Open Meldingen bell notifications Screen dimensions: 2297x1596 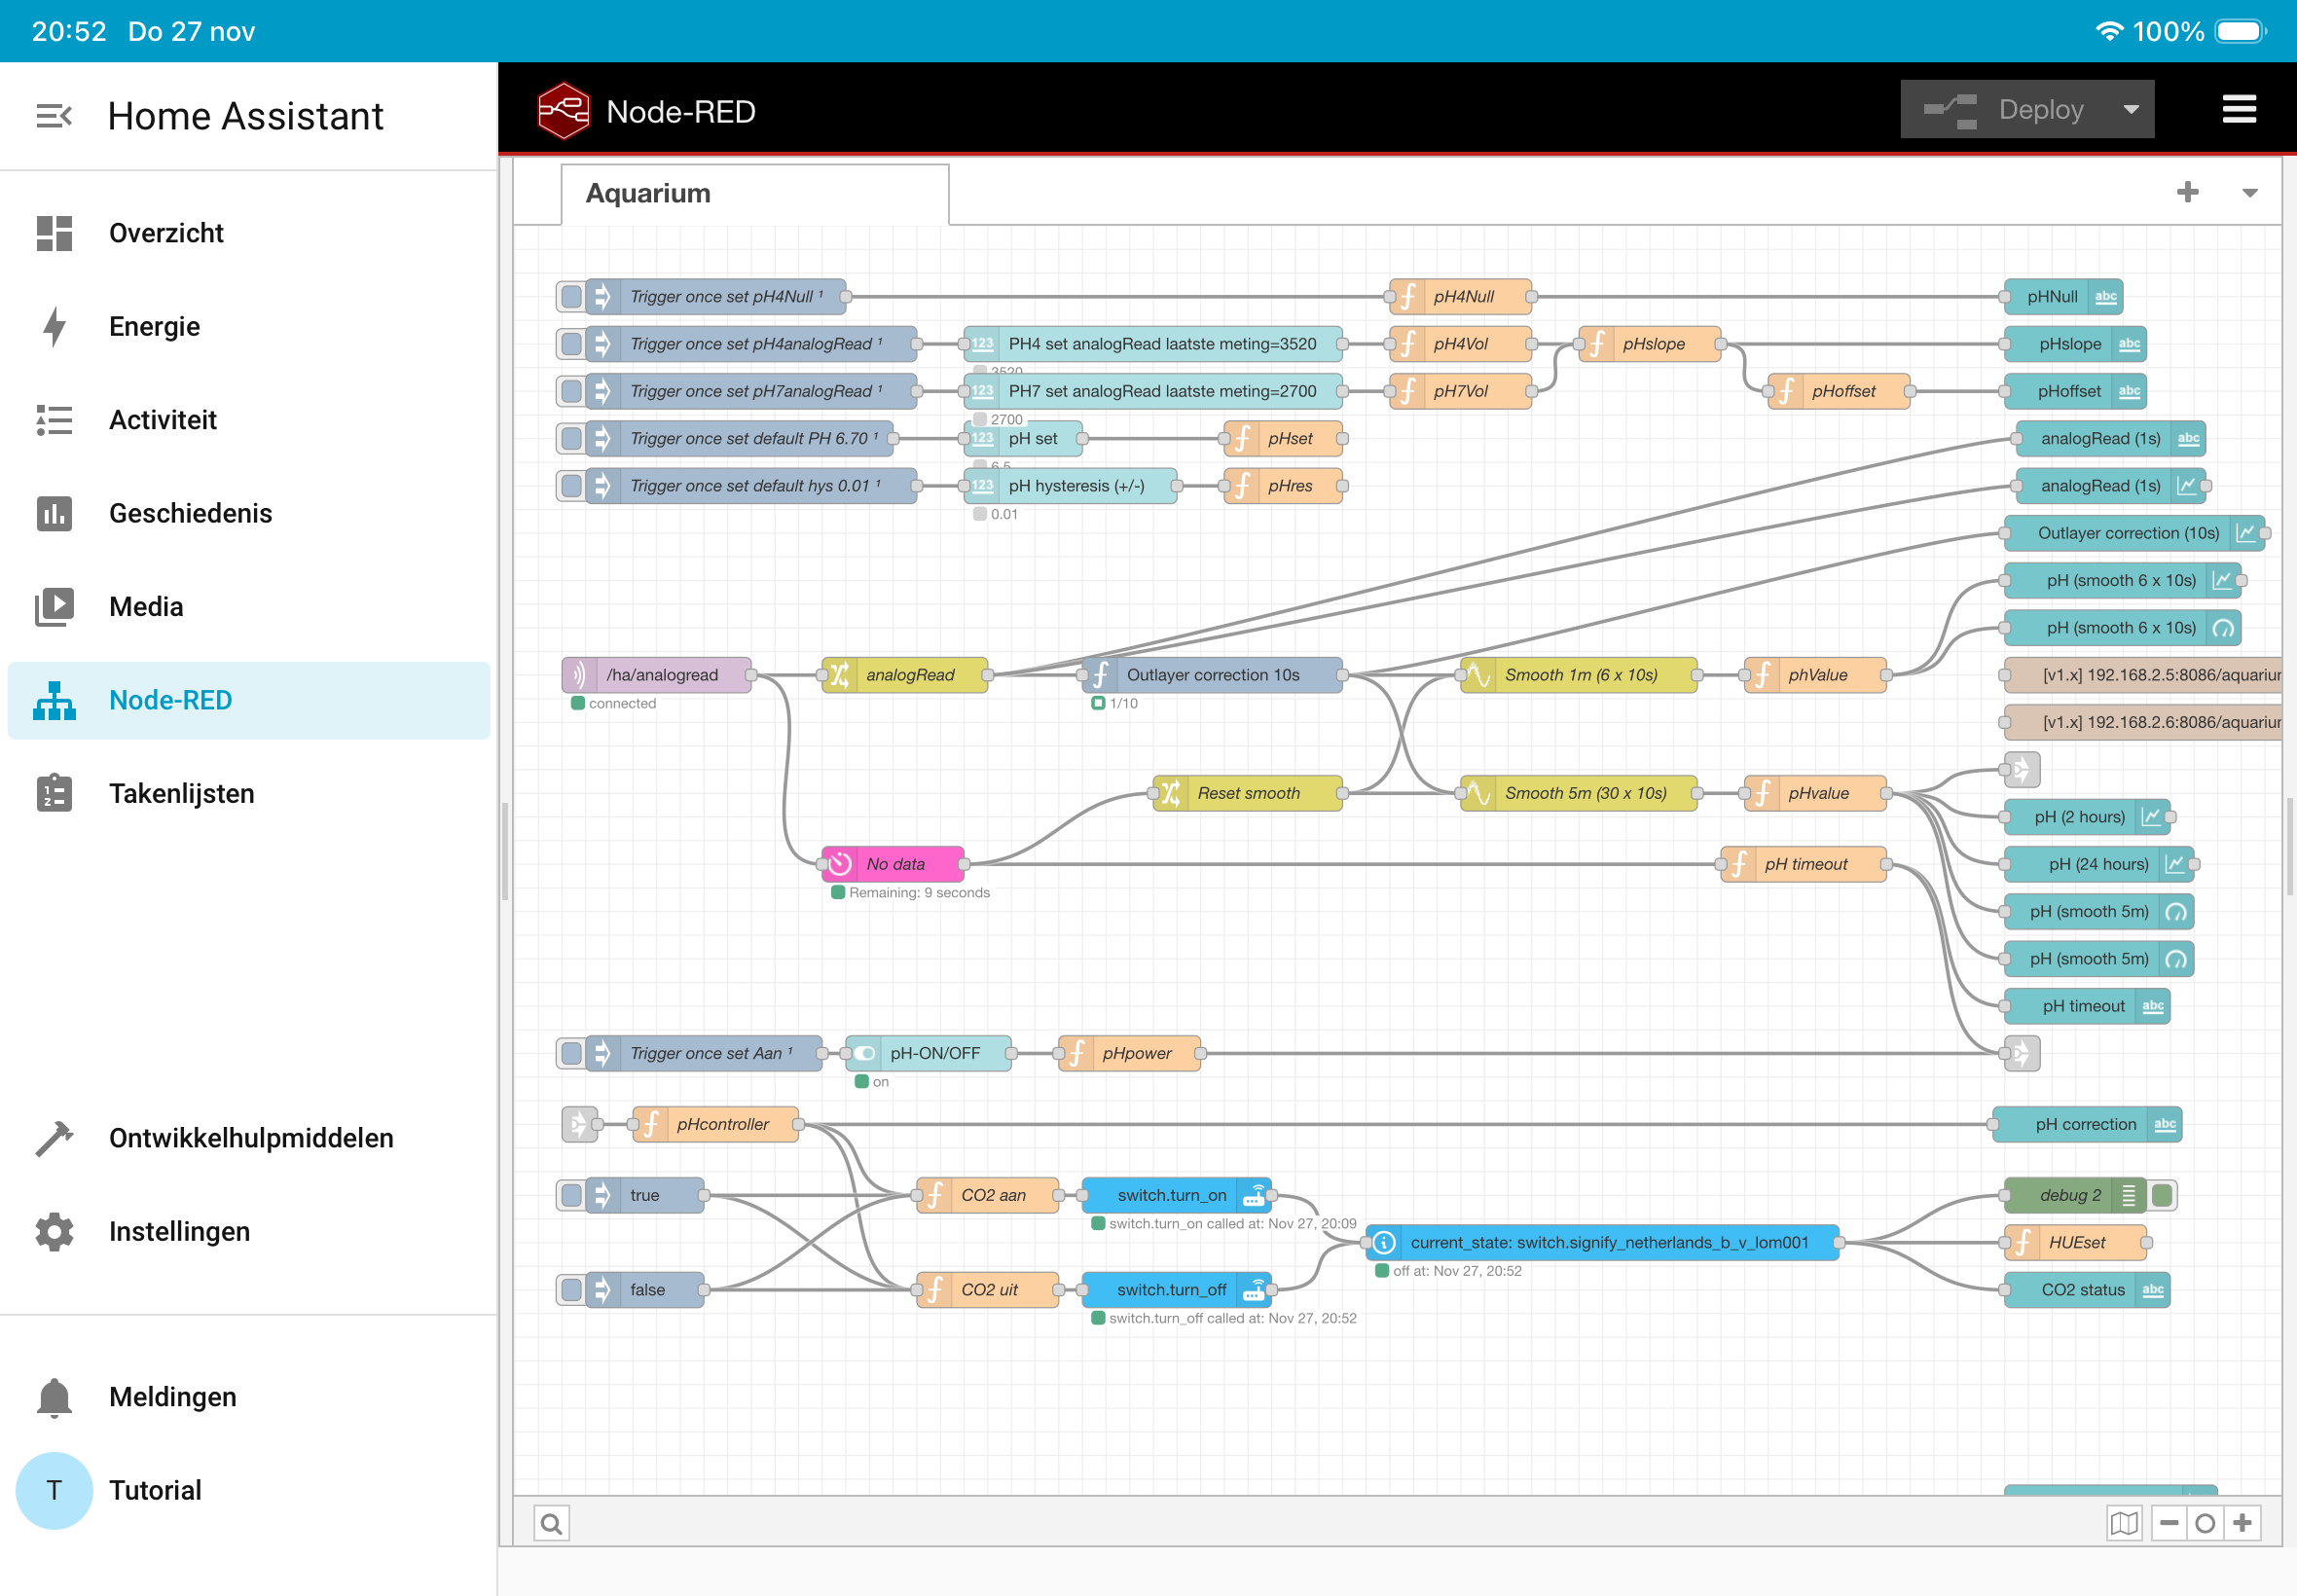54,1397
